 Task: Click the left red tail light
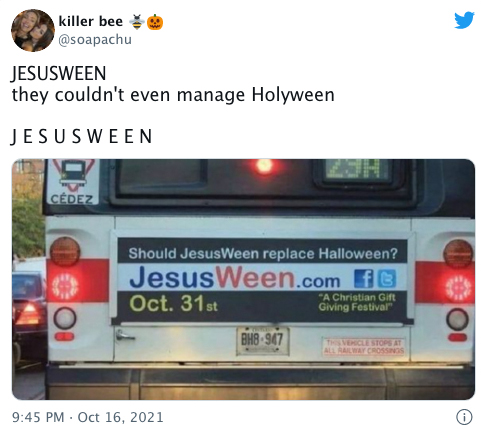(x=65, y=286)
